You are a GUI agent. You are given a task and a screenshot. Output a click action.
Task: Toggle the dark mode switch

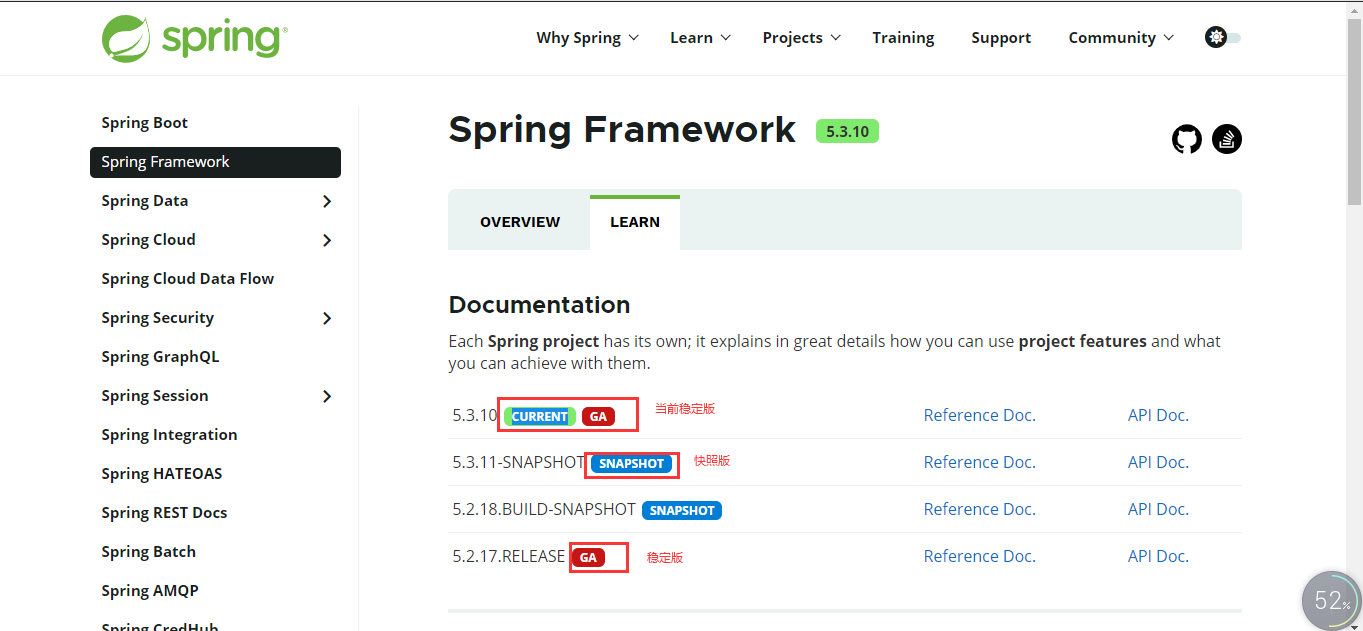[1223, 37]
